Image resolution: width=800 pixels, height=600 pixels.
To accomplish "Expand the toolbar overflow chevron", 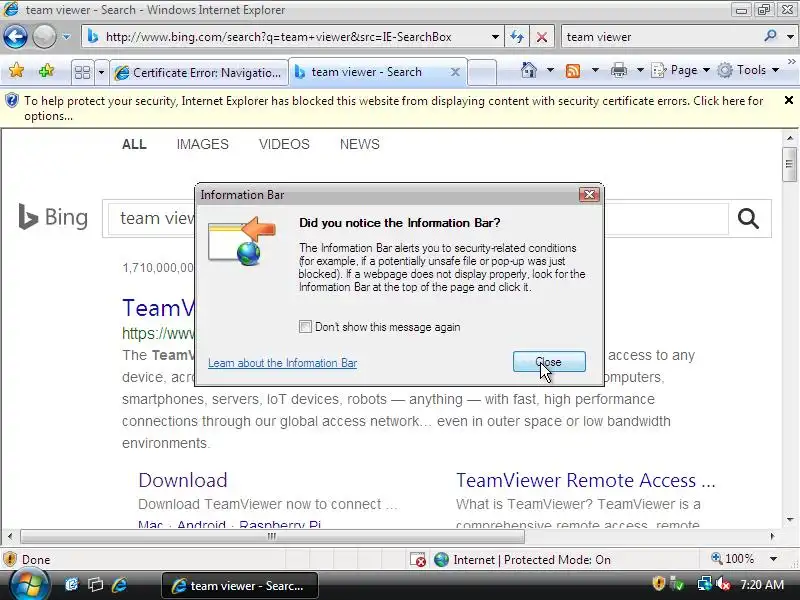I will click(x=791, y=62).
